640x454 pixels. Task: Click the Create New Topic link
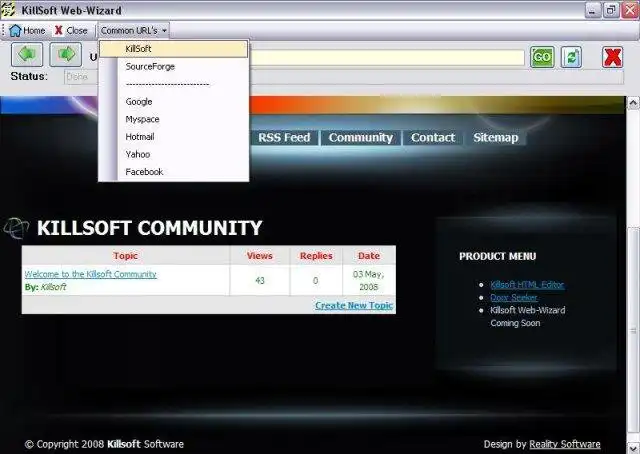(354, 305)
